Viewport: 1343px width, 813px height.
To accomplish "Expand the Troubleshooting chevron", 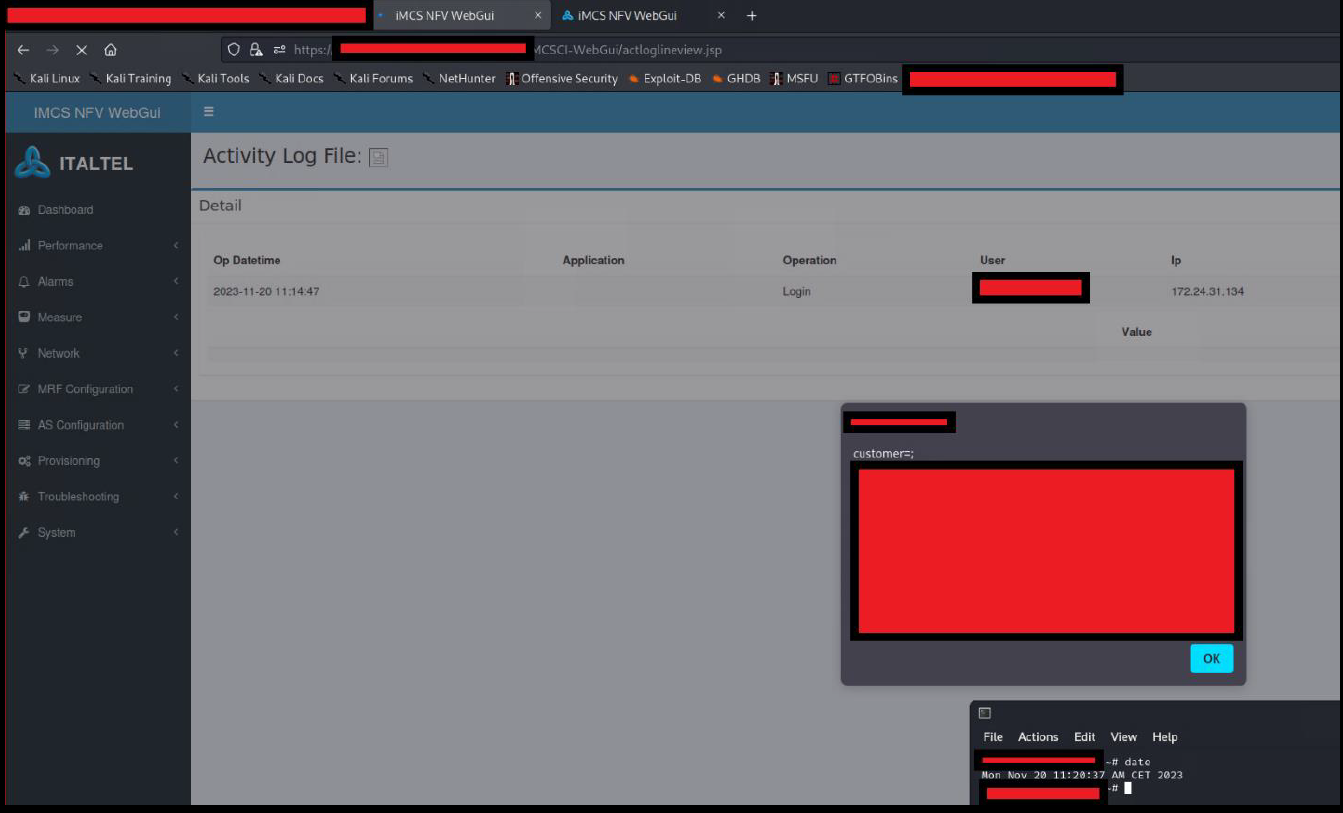I will click(176, 497).
